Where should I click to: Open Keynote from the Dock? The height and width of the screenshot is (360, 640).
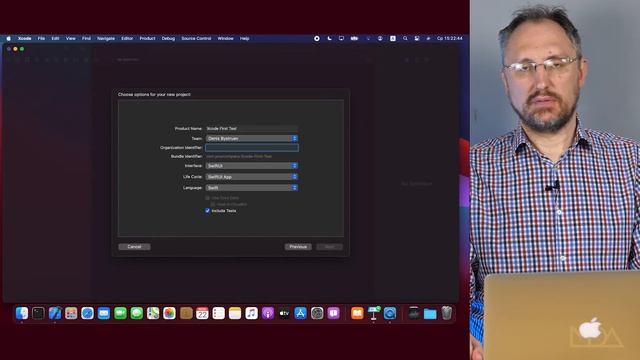coord(373,313)
